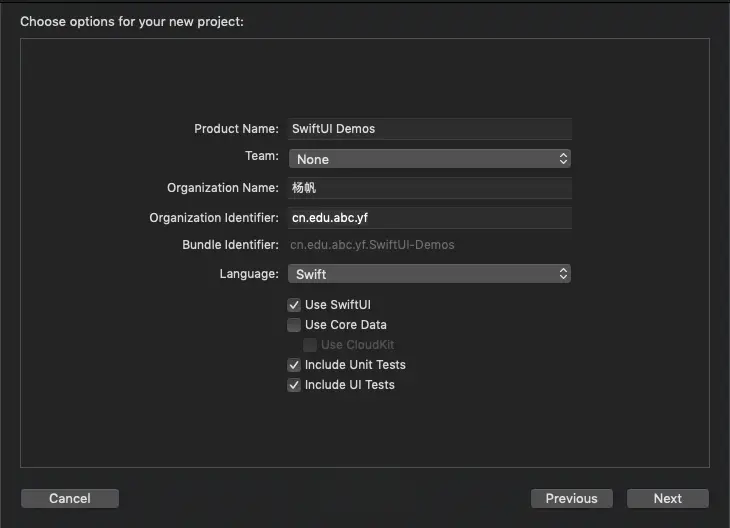Open the Team dropdown set to None
730x528 pixels.
[429, 159]
